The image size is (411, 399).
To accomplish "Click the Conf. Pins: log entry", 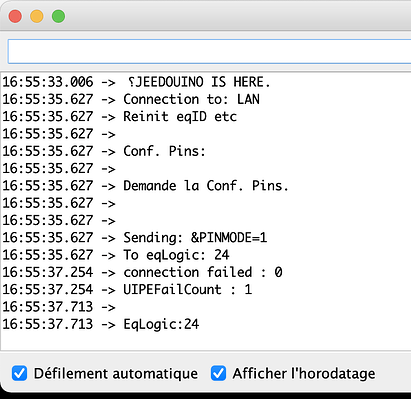I will coord(104,151).
